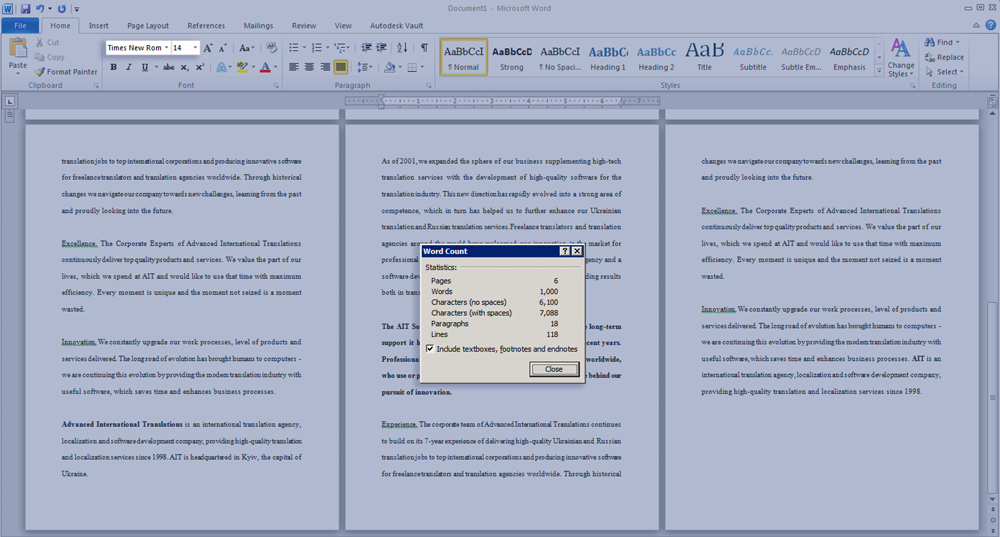Image resolution: width=1000 pixels, height=537 pixels.
Task: Click the left indent marker on ruler
Action: (381, 105)
